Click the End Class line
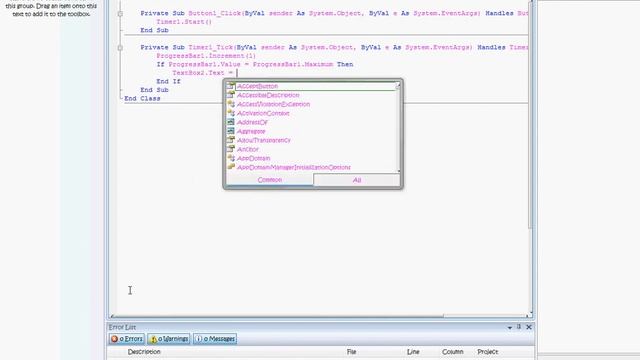This screenshot has width=640, height=360. point(142,98)
